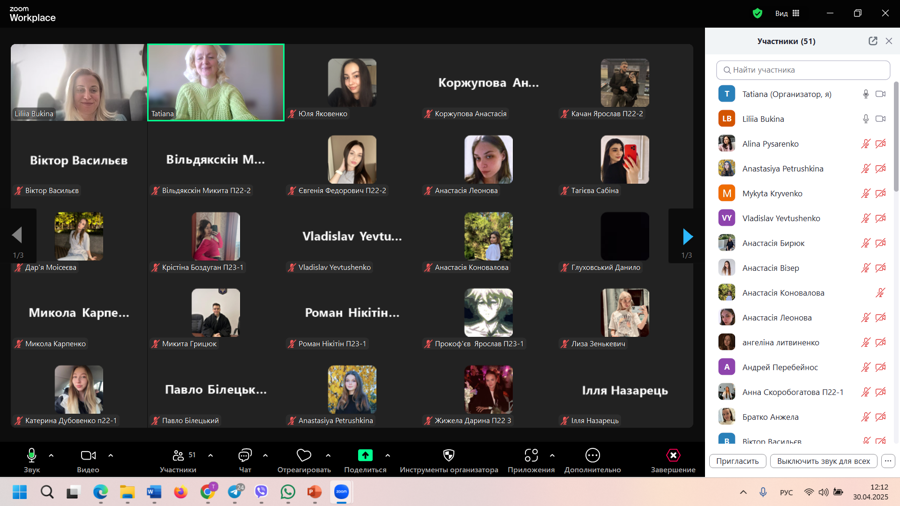The width and height of the screenshot is (900, 506).
Task: Click Выключить звук для всех button
Action: [823, 461]
